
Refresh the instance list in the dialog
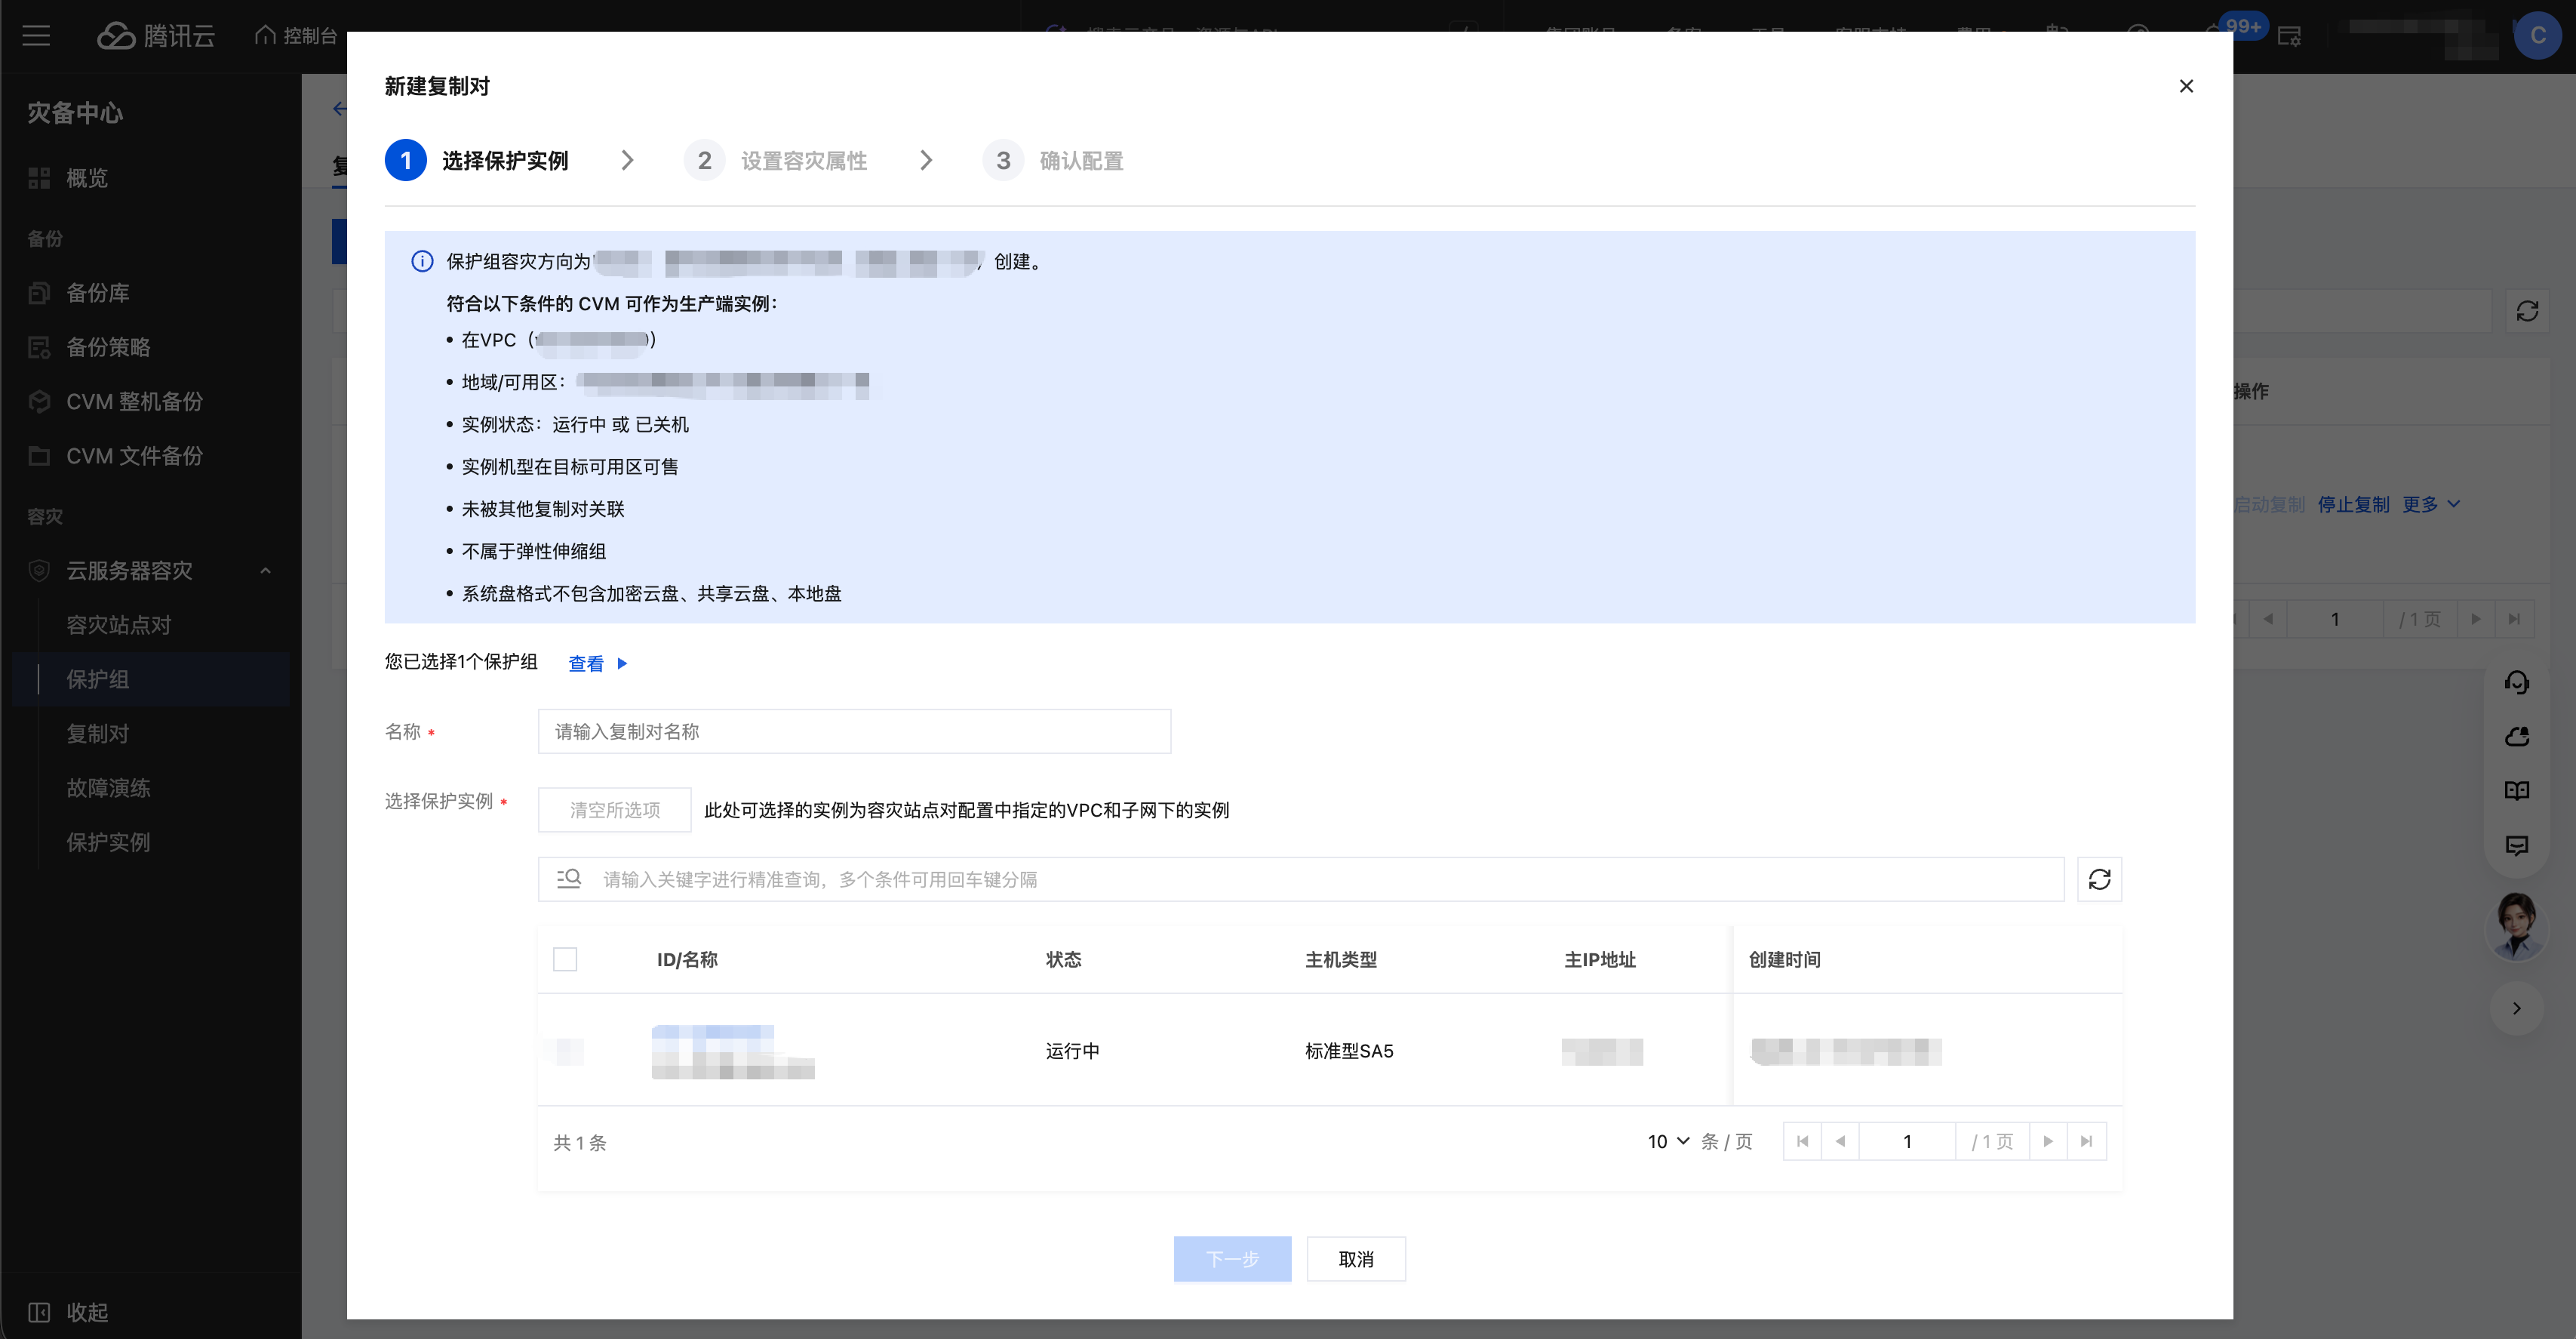pos(2099,879)
